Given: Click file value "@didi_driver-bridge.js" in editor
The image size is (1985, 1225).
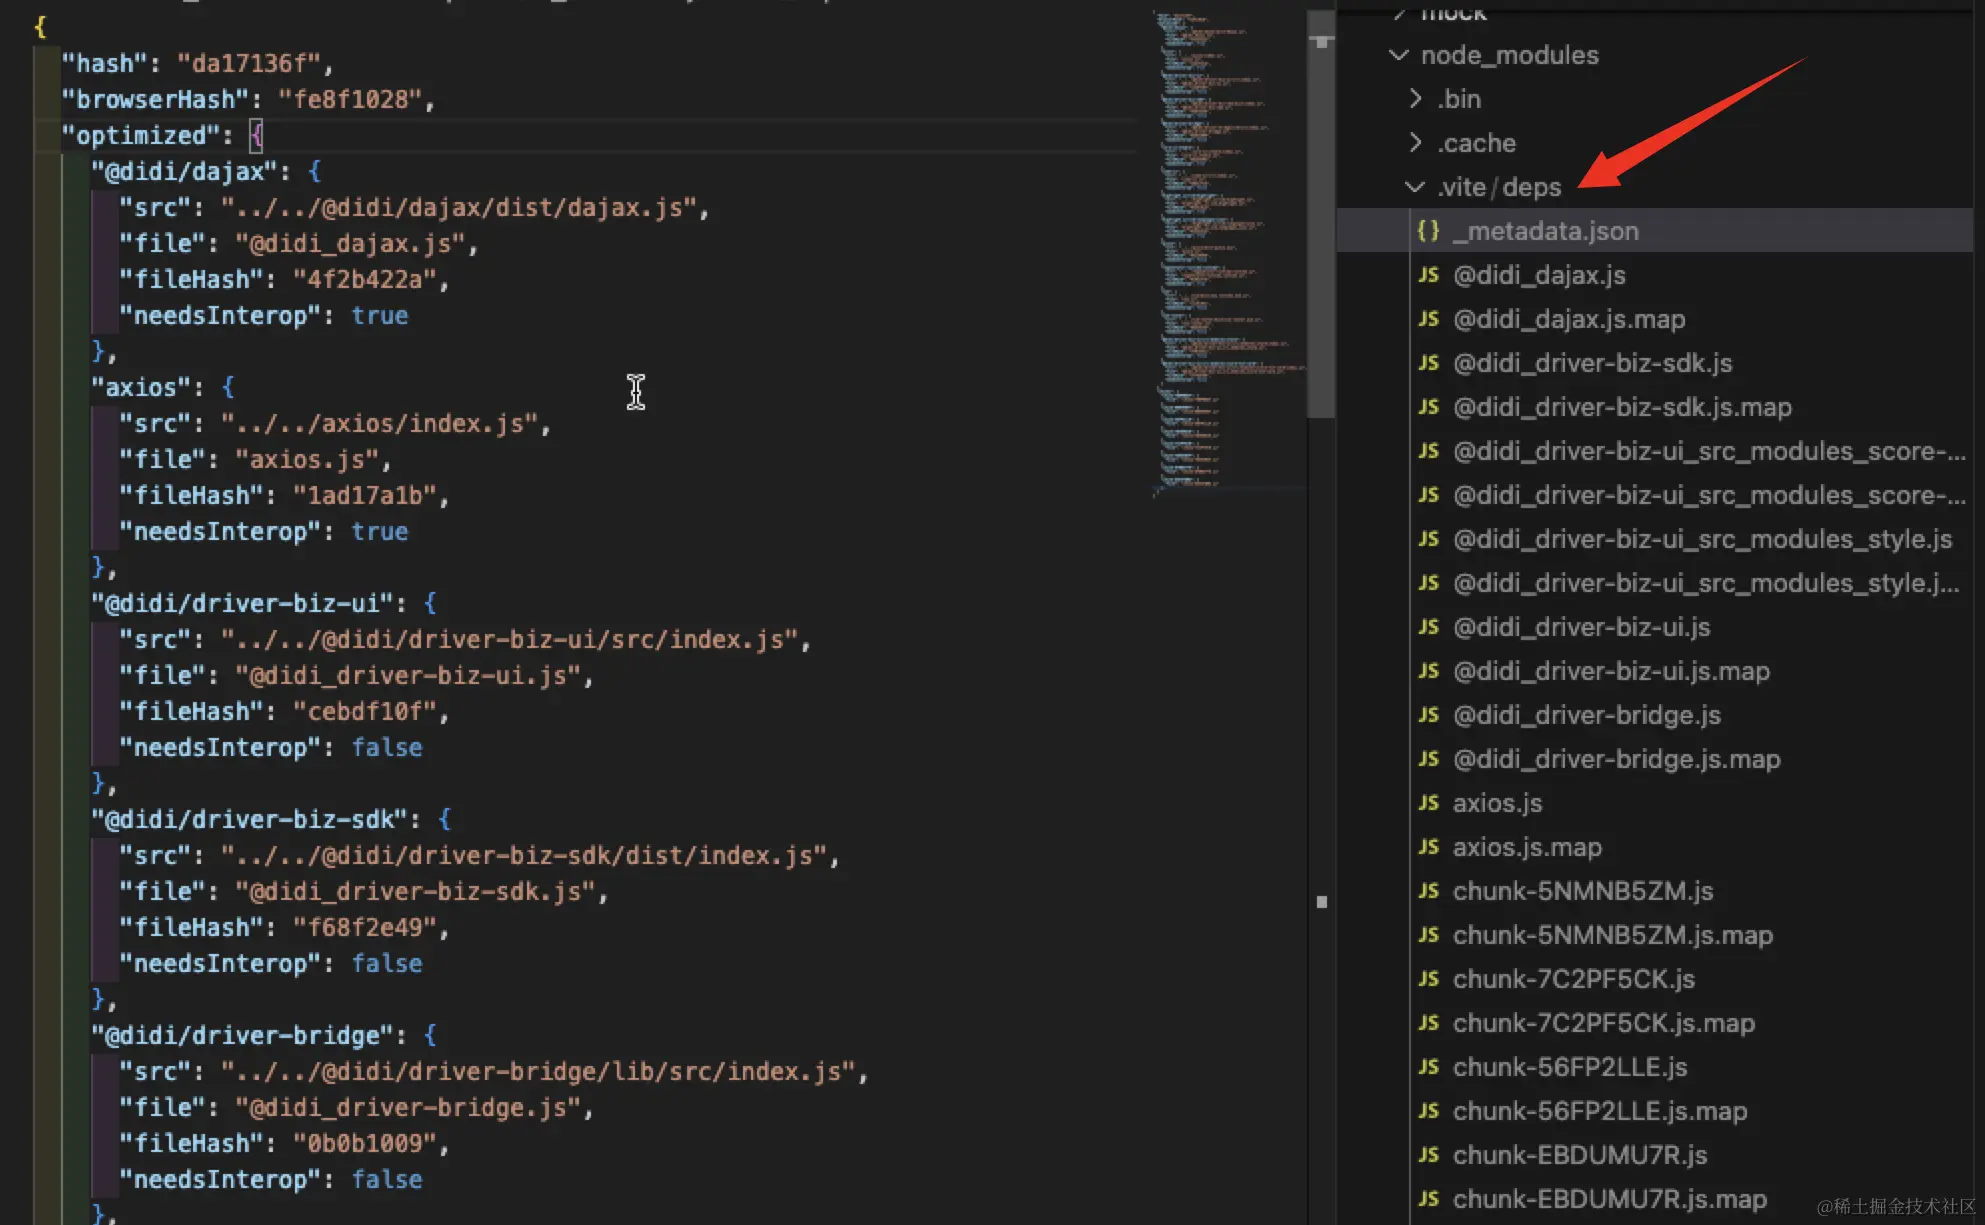Looking at the screenshot, I should click(x=408, y=1107).
